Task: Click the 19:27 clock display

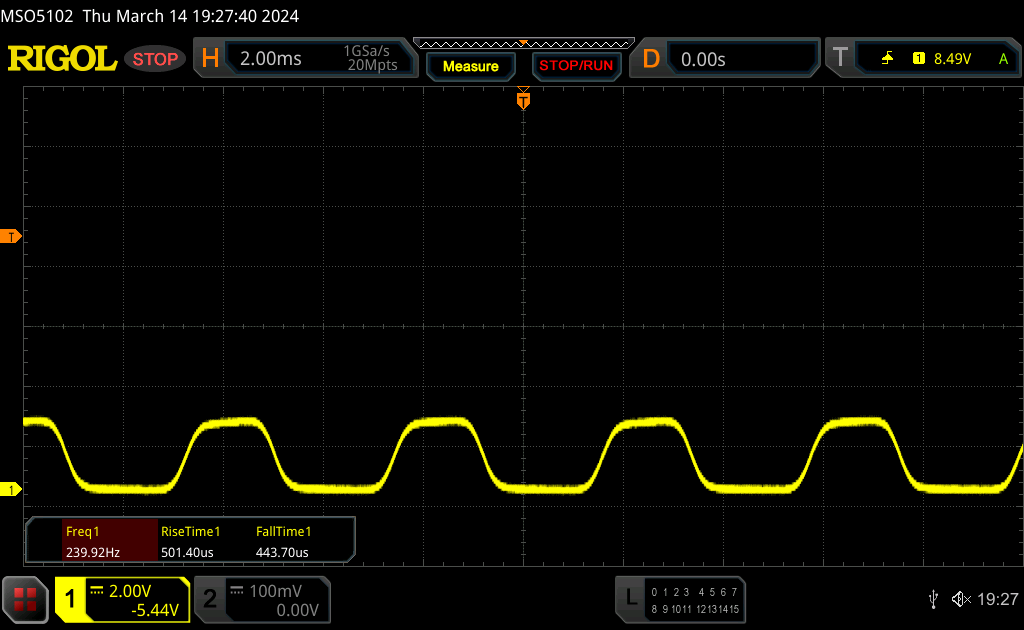Action: [x=997, y=599]
